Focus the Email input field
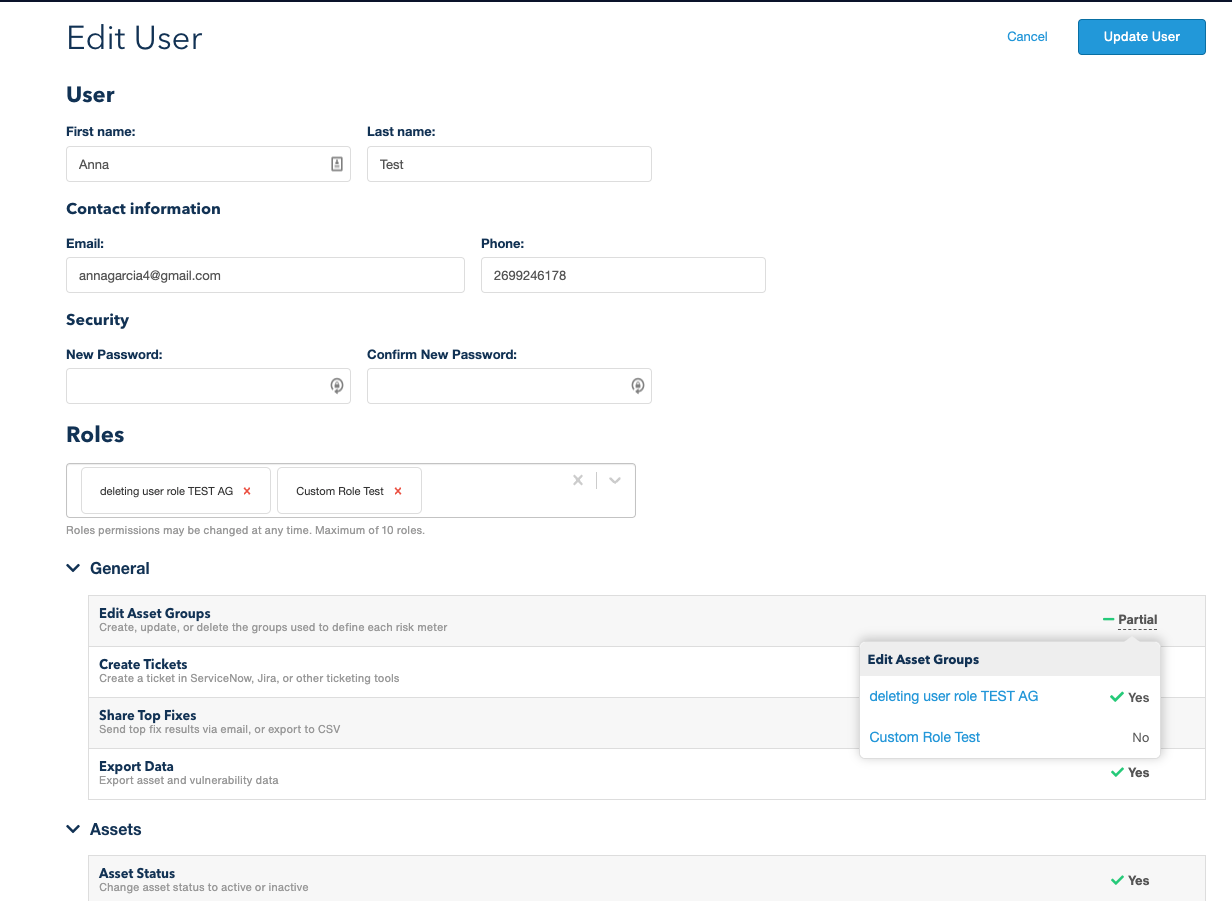Screen dimensions: 1232x901 tap(265, 275)
